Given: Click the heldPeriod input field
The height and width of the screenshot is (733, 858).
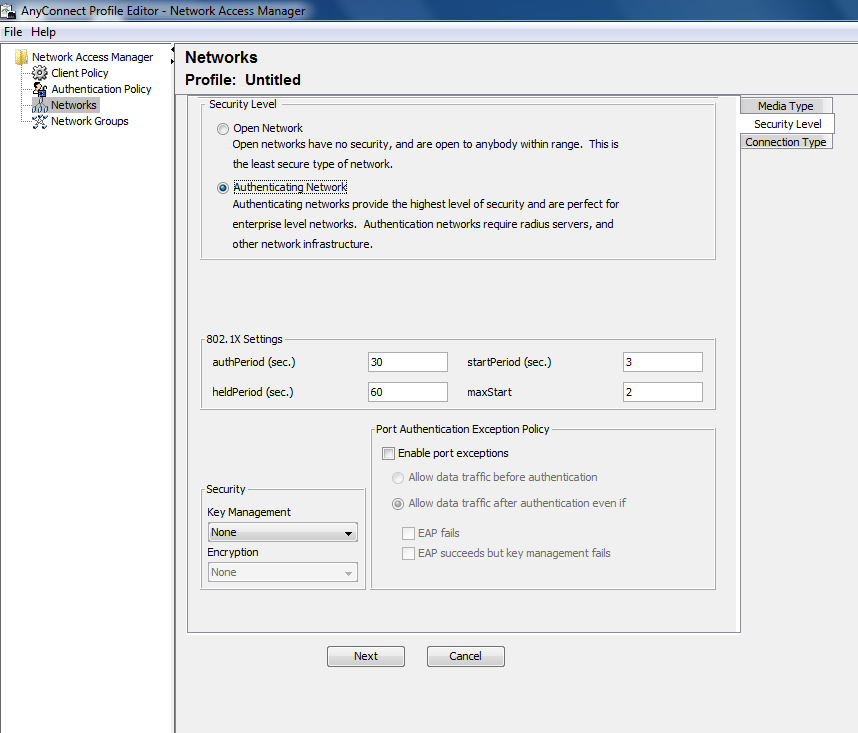Looking at the screenshot, I should 408,392.
